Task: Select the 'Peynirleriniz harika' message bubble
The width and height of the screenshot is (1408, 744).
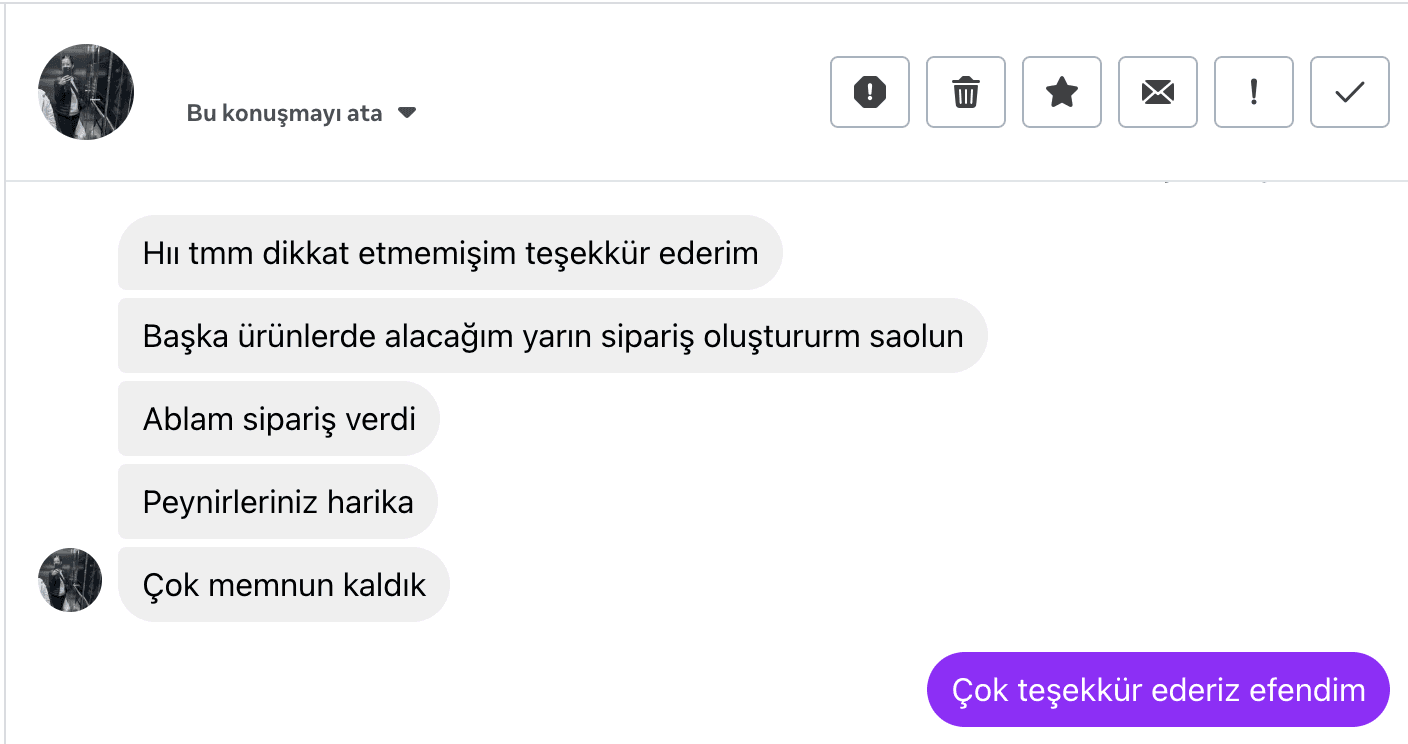Action: coord(277,502)
